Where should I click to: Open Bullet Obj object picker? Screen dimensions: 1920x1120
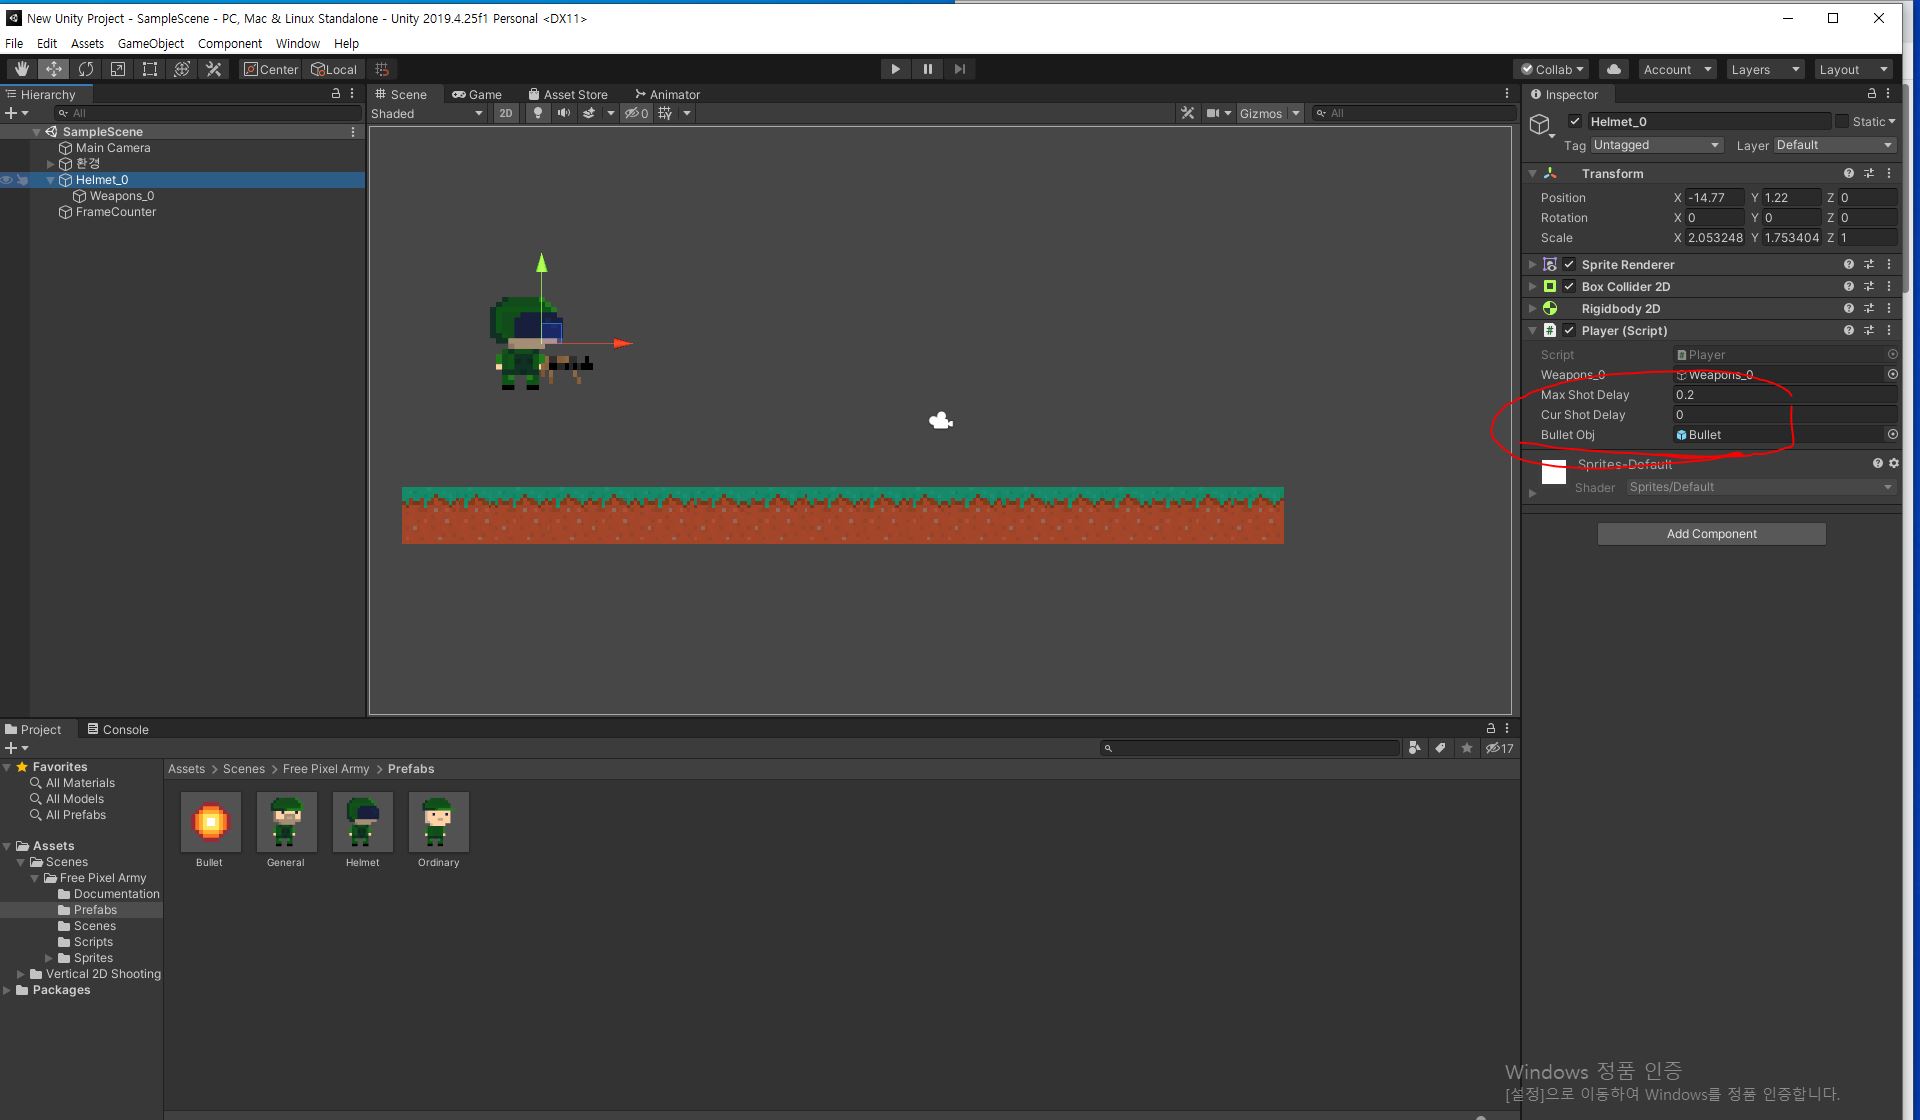click(x=1892, y=434)
